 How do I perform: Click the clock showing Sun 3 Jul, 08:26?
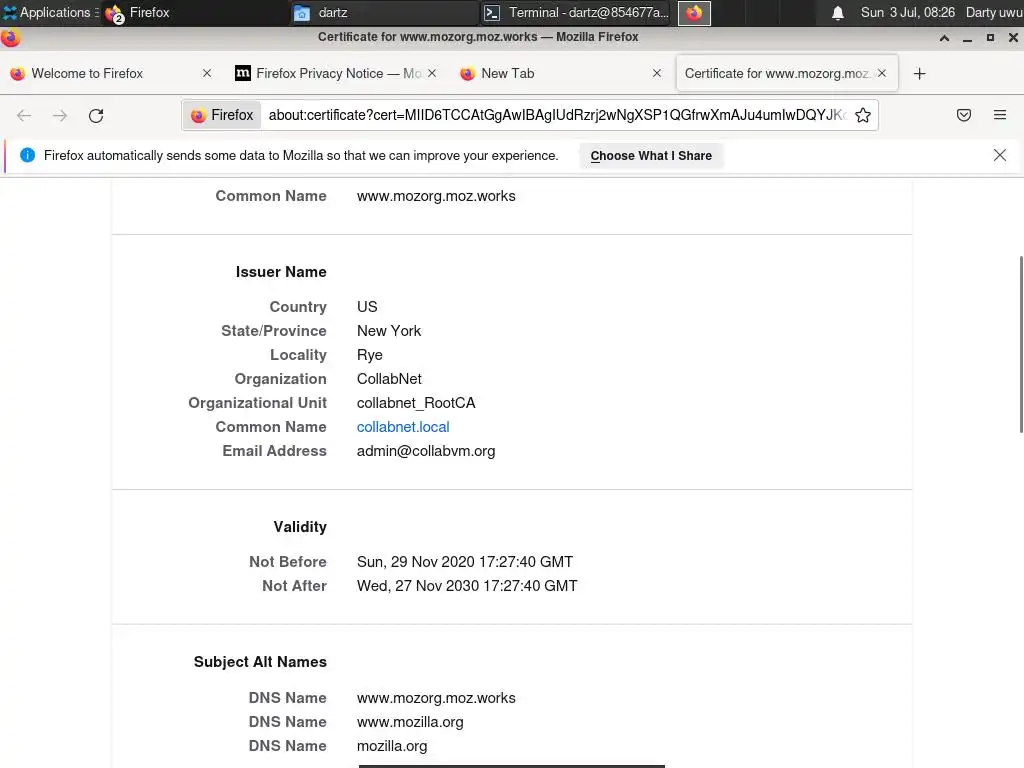coord(907,12)
